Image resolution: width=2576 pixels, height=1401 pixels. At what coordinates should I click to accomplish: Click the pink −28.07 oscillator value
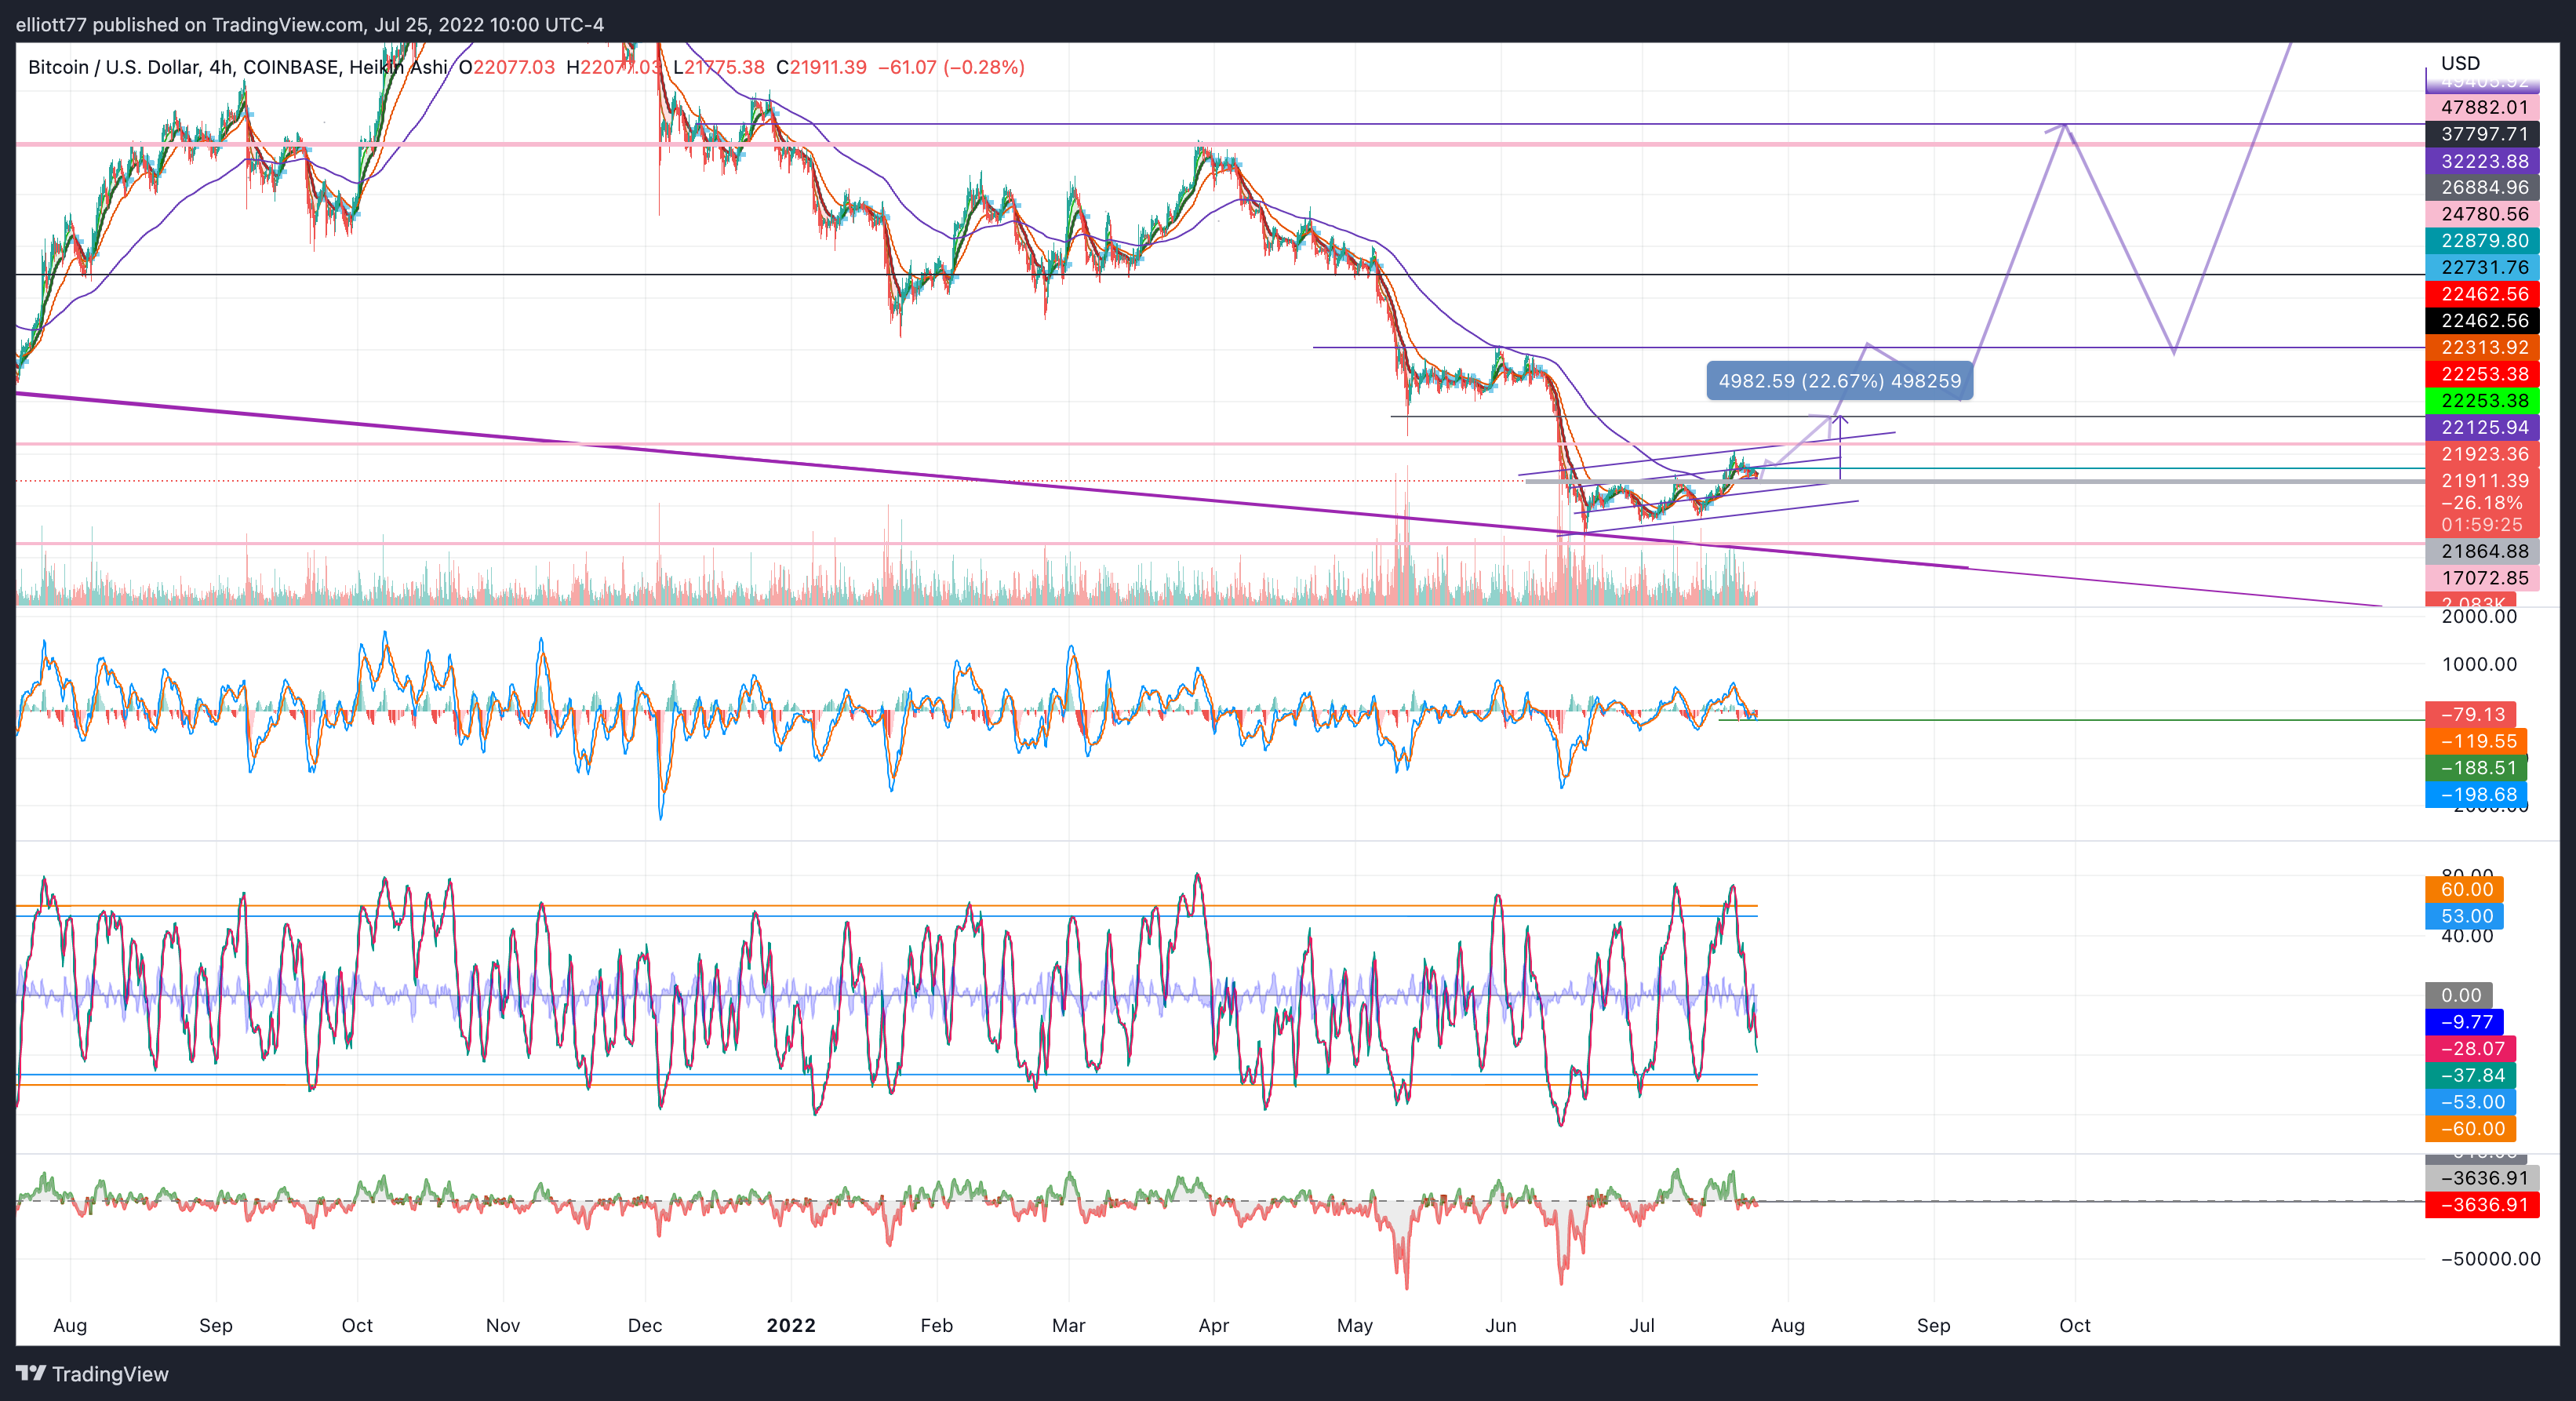point(2471,1049)
